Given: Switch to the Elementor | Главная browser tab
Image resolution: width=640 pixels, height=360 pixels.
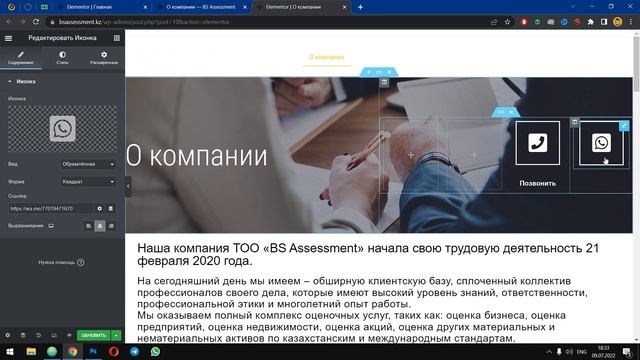Looking at the screenshot, I should point(102,7).
